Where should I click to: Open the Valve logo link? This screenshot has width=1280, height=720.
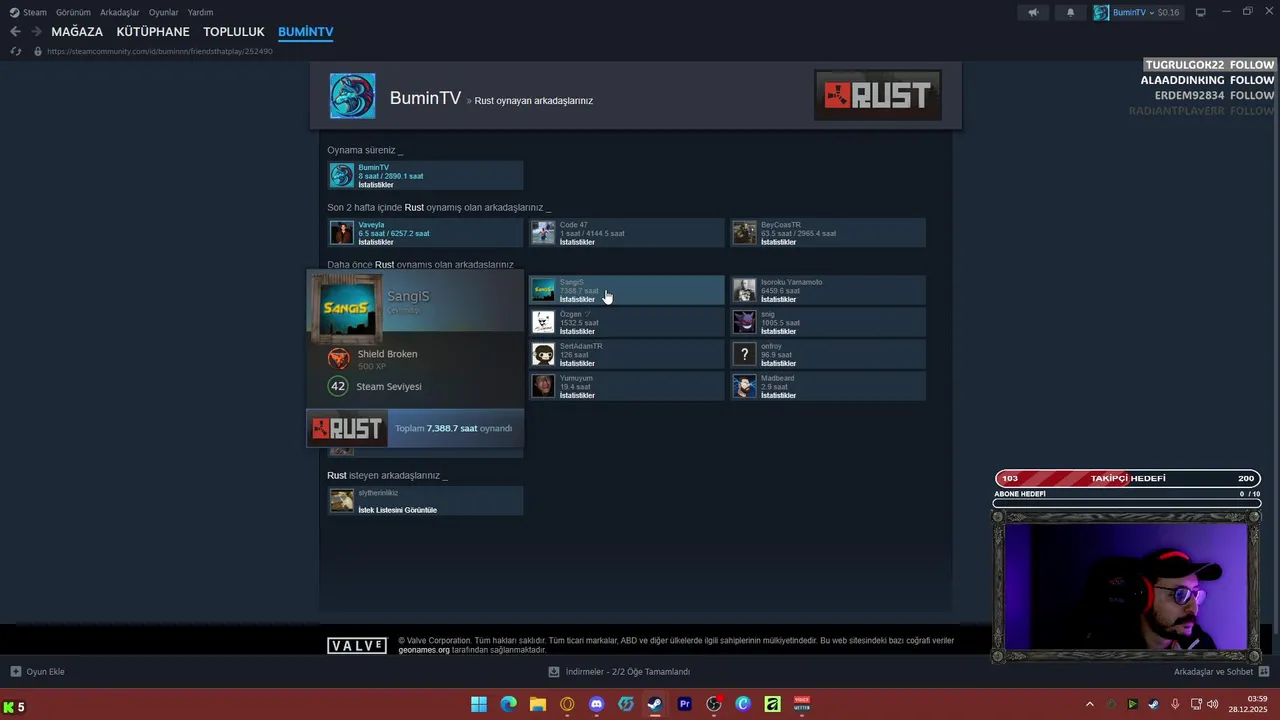pos(357,646)
